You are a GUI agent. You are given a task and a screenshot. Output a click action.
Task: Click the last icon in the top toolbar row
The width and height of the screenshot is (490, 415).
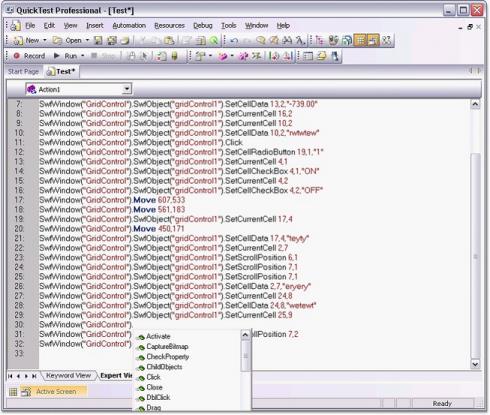coord(386,40)
